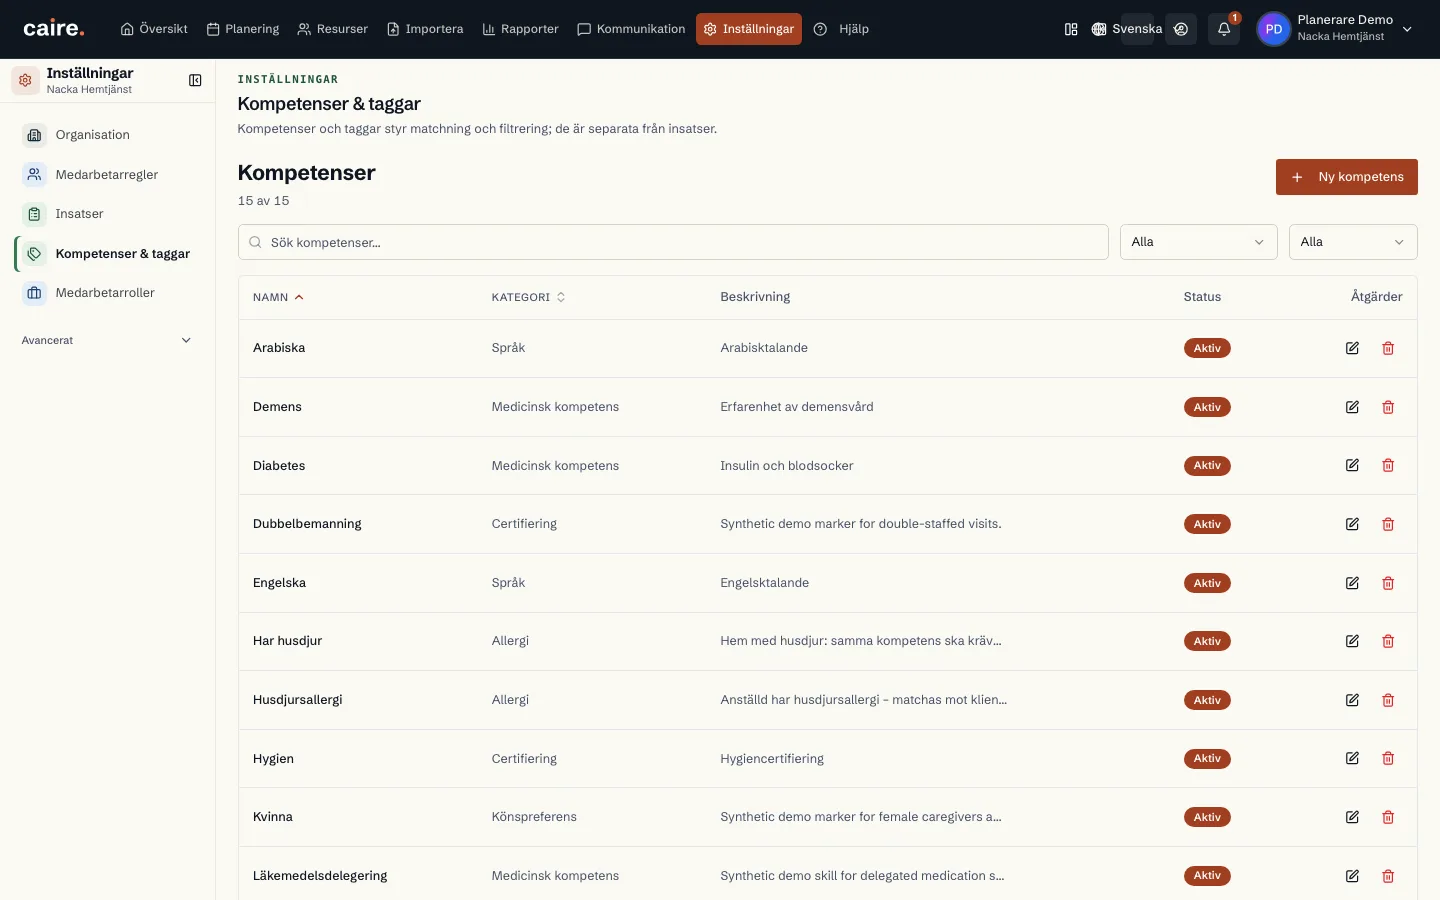The width and height of the screenshot is (1440, 900).
Task: Go to Insatser in sidebar
Action: tap(107, 214)
